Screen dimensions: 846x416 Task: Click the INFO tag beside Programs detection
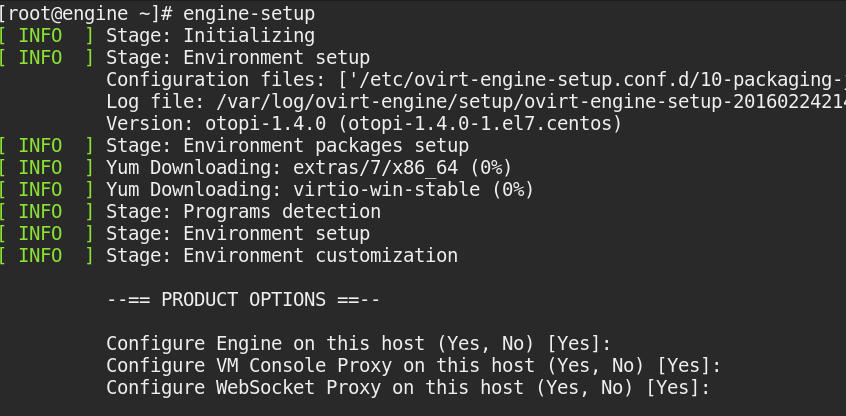[x=40, y=212]
